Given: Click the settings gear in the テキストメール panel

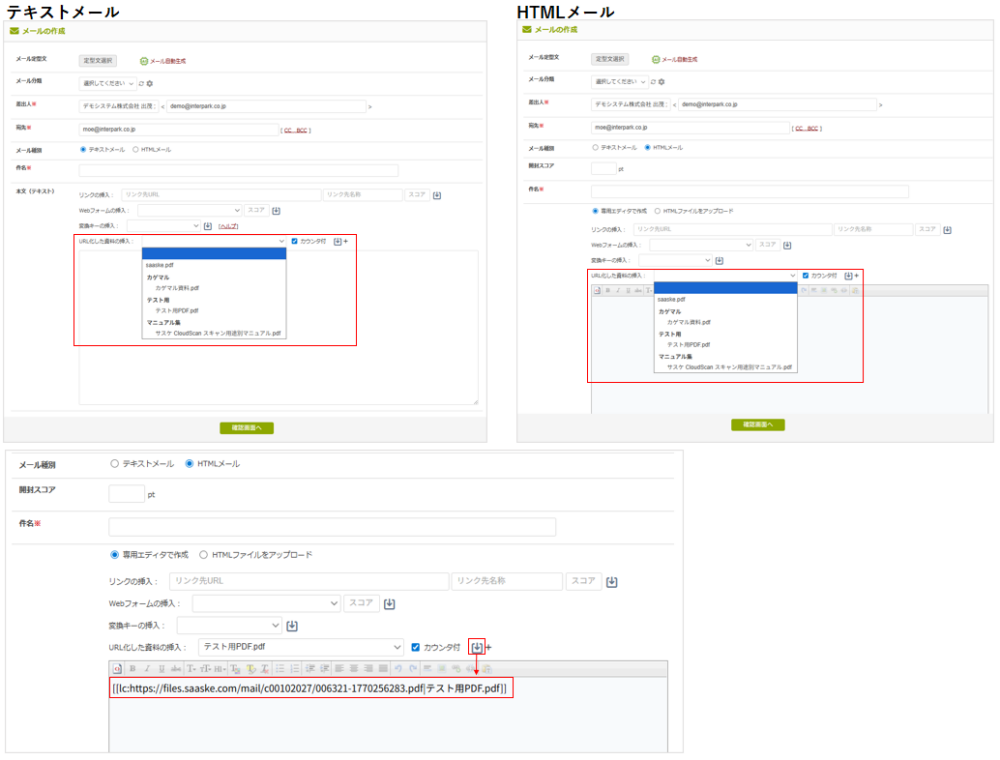Looking at the screenshot, I should [150, 83].
